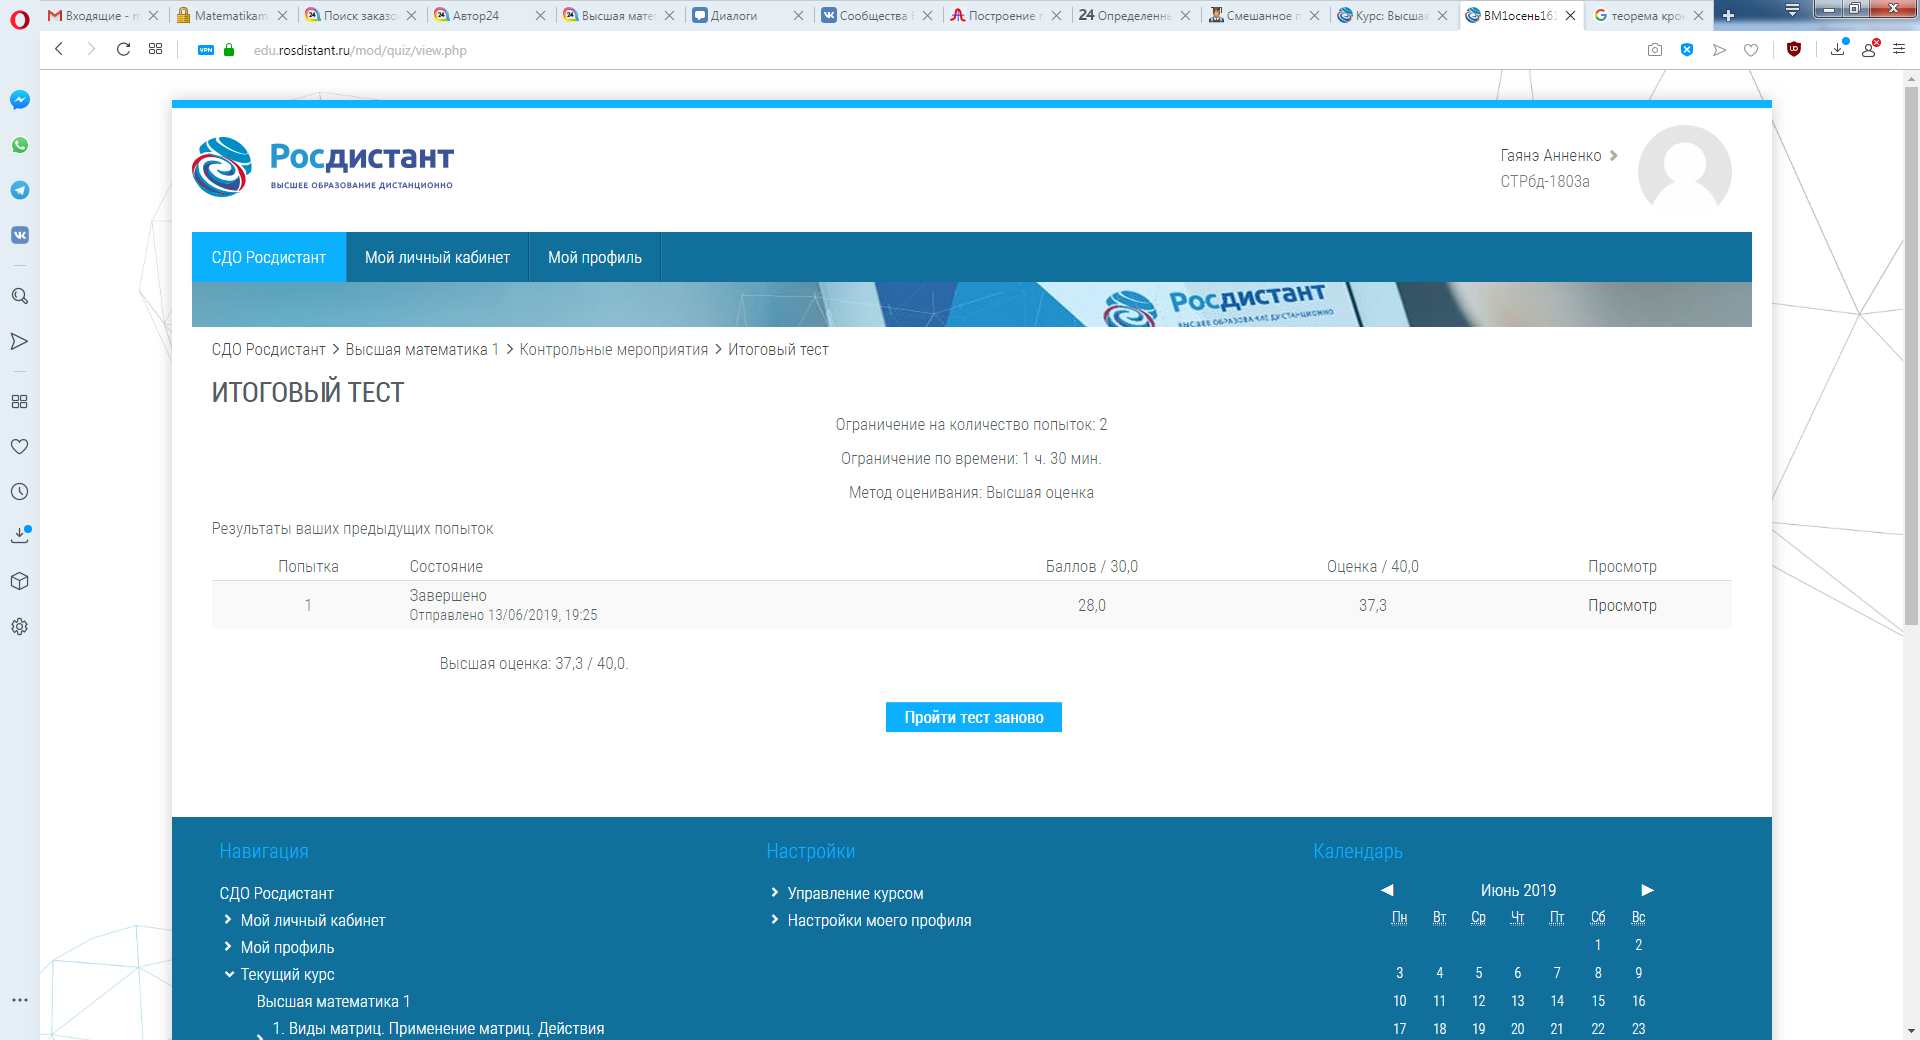The height and width of the screenshot is (1040, 1920).
Task: Expand user menu next to Гаянэ Анненко
Action: (1613, 155)
